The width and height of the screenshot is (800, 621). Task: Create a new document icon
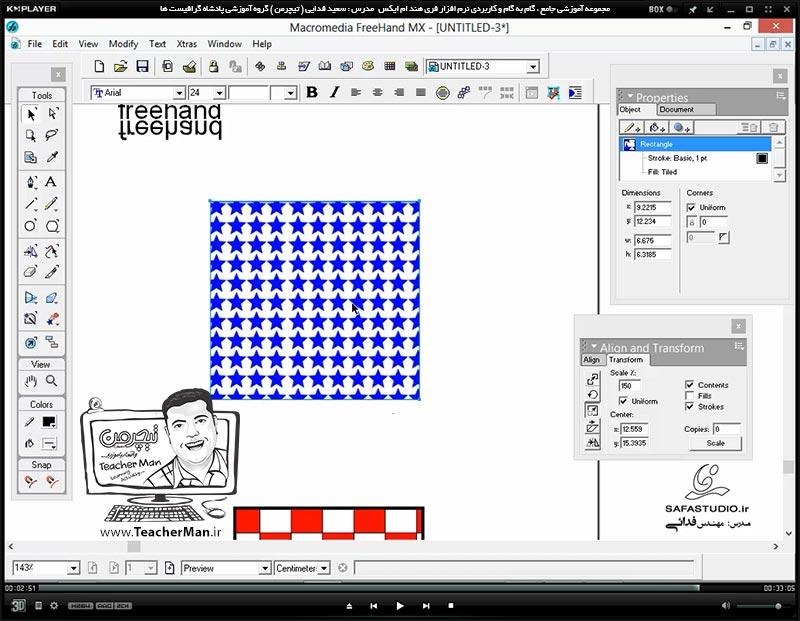[x=99, y=66]
